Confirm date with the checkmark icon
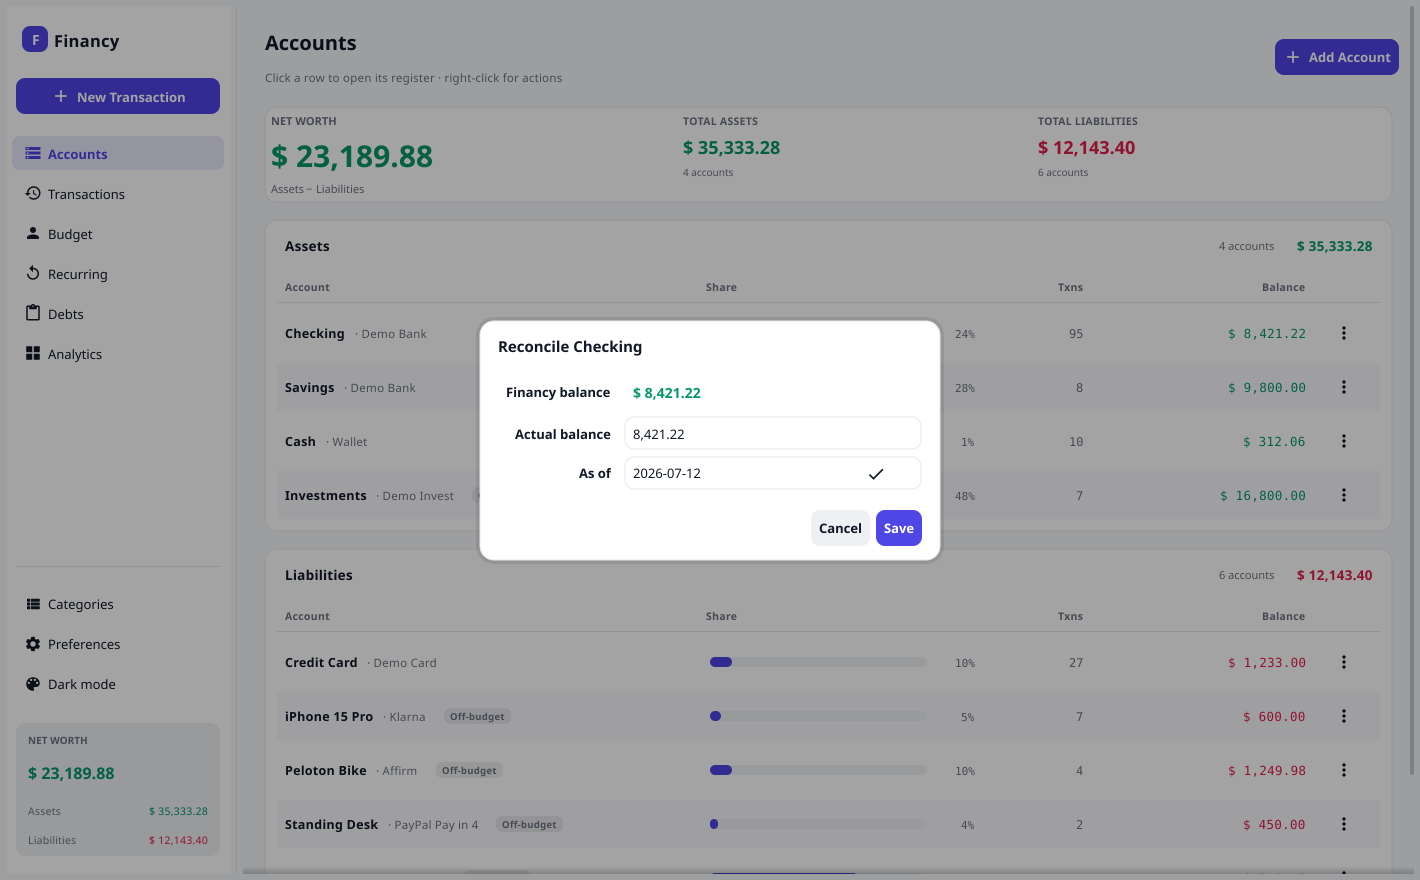This screenshot has width=1420, height=880. [x=876, y=474]
